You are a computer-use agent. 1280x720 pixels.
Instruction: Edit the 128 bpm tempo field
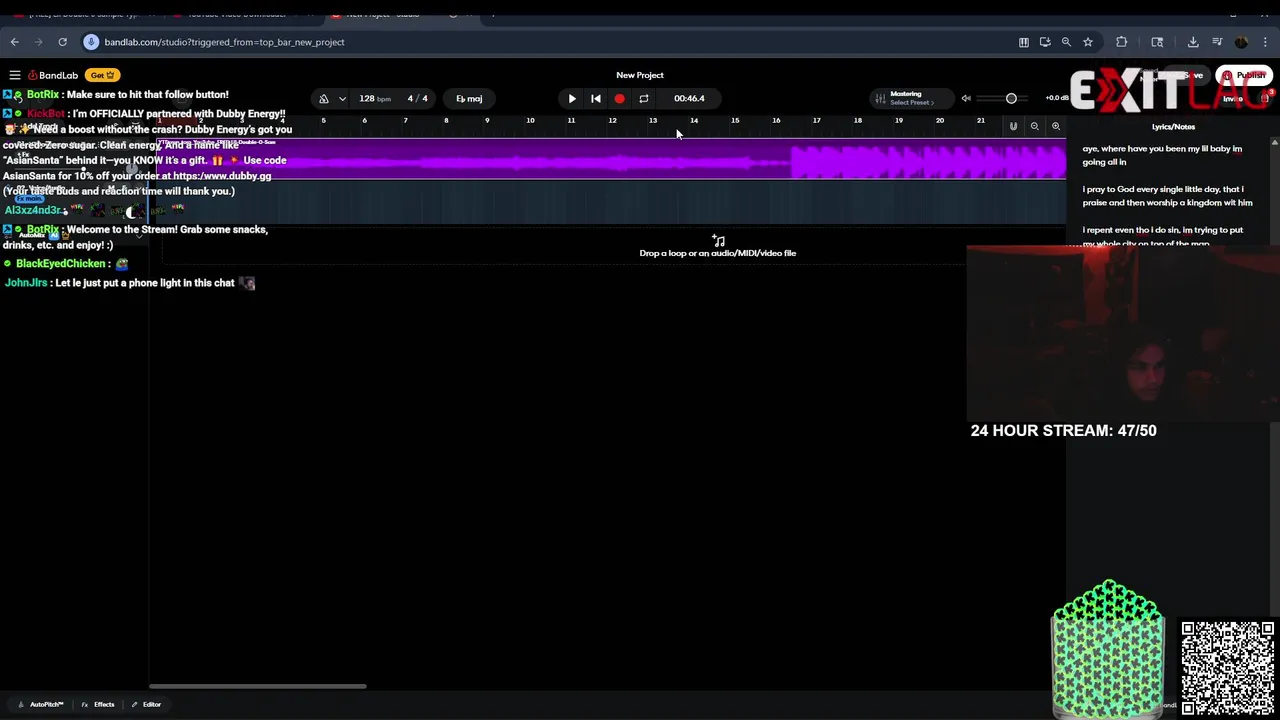pos(375,98)
